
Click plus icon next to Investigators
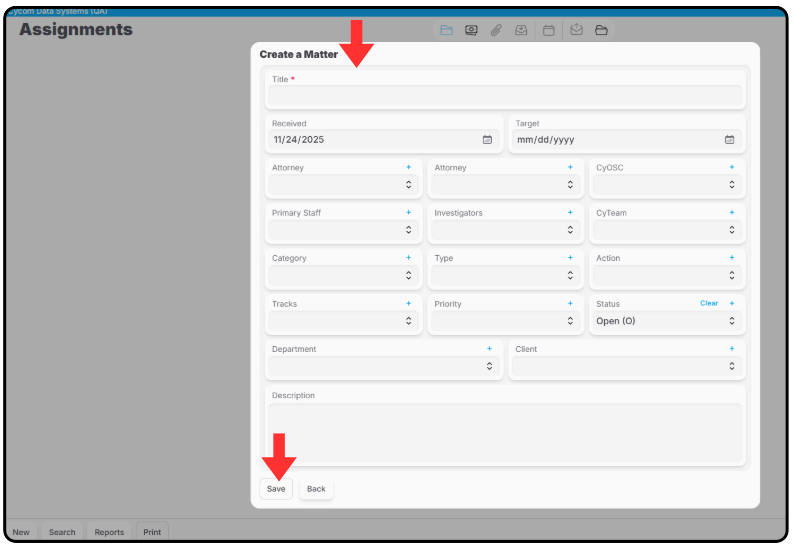tap(570, 212)
